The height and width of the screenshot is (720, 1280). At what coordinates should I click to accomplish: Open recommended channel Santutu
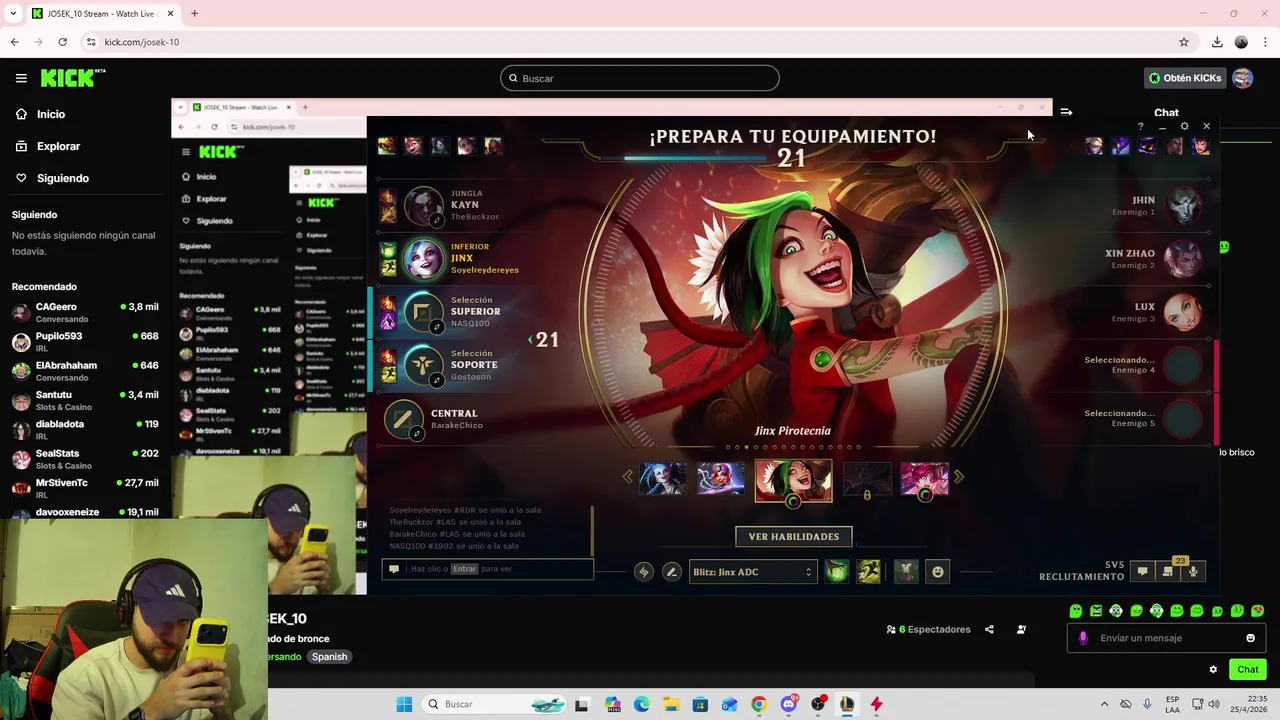[85, 400]
